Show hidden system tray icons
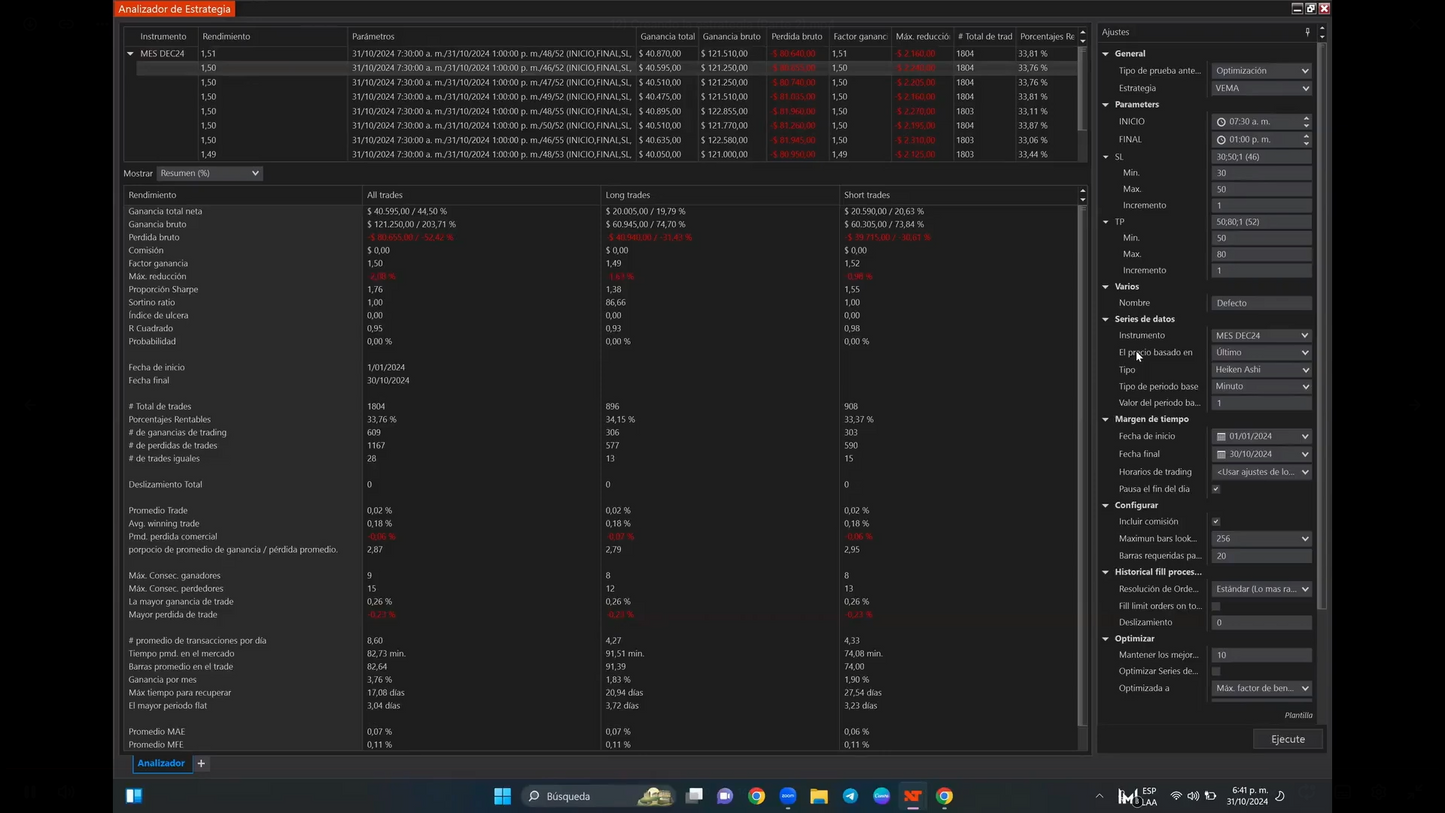The width and height of the screenshot is (1445, 813). pos(1099,796)
